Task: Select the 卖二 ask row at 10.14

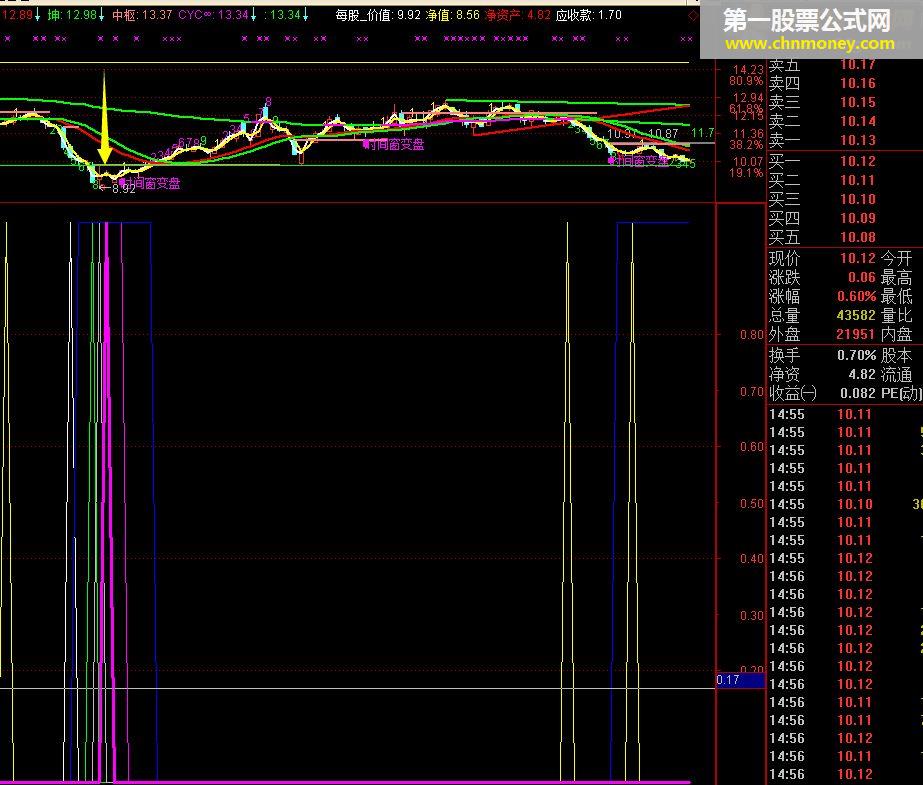Action: tap(845, 121)
